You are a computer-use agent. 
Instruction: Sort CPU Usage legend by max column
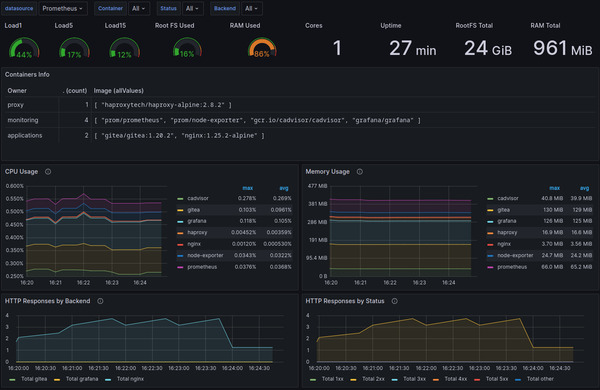pos(248,188)
